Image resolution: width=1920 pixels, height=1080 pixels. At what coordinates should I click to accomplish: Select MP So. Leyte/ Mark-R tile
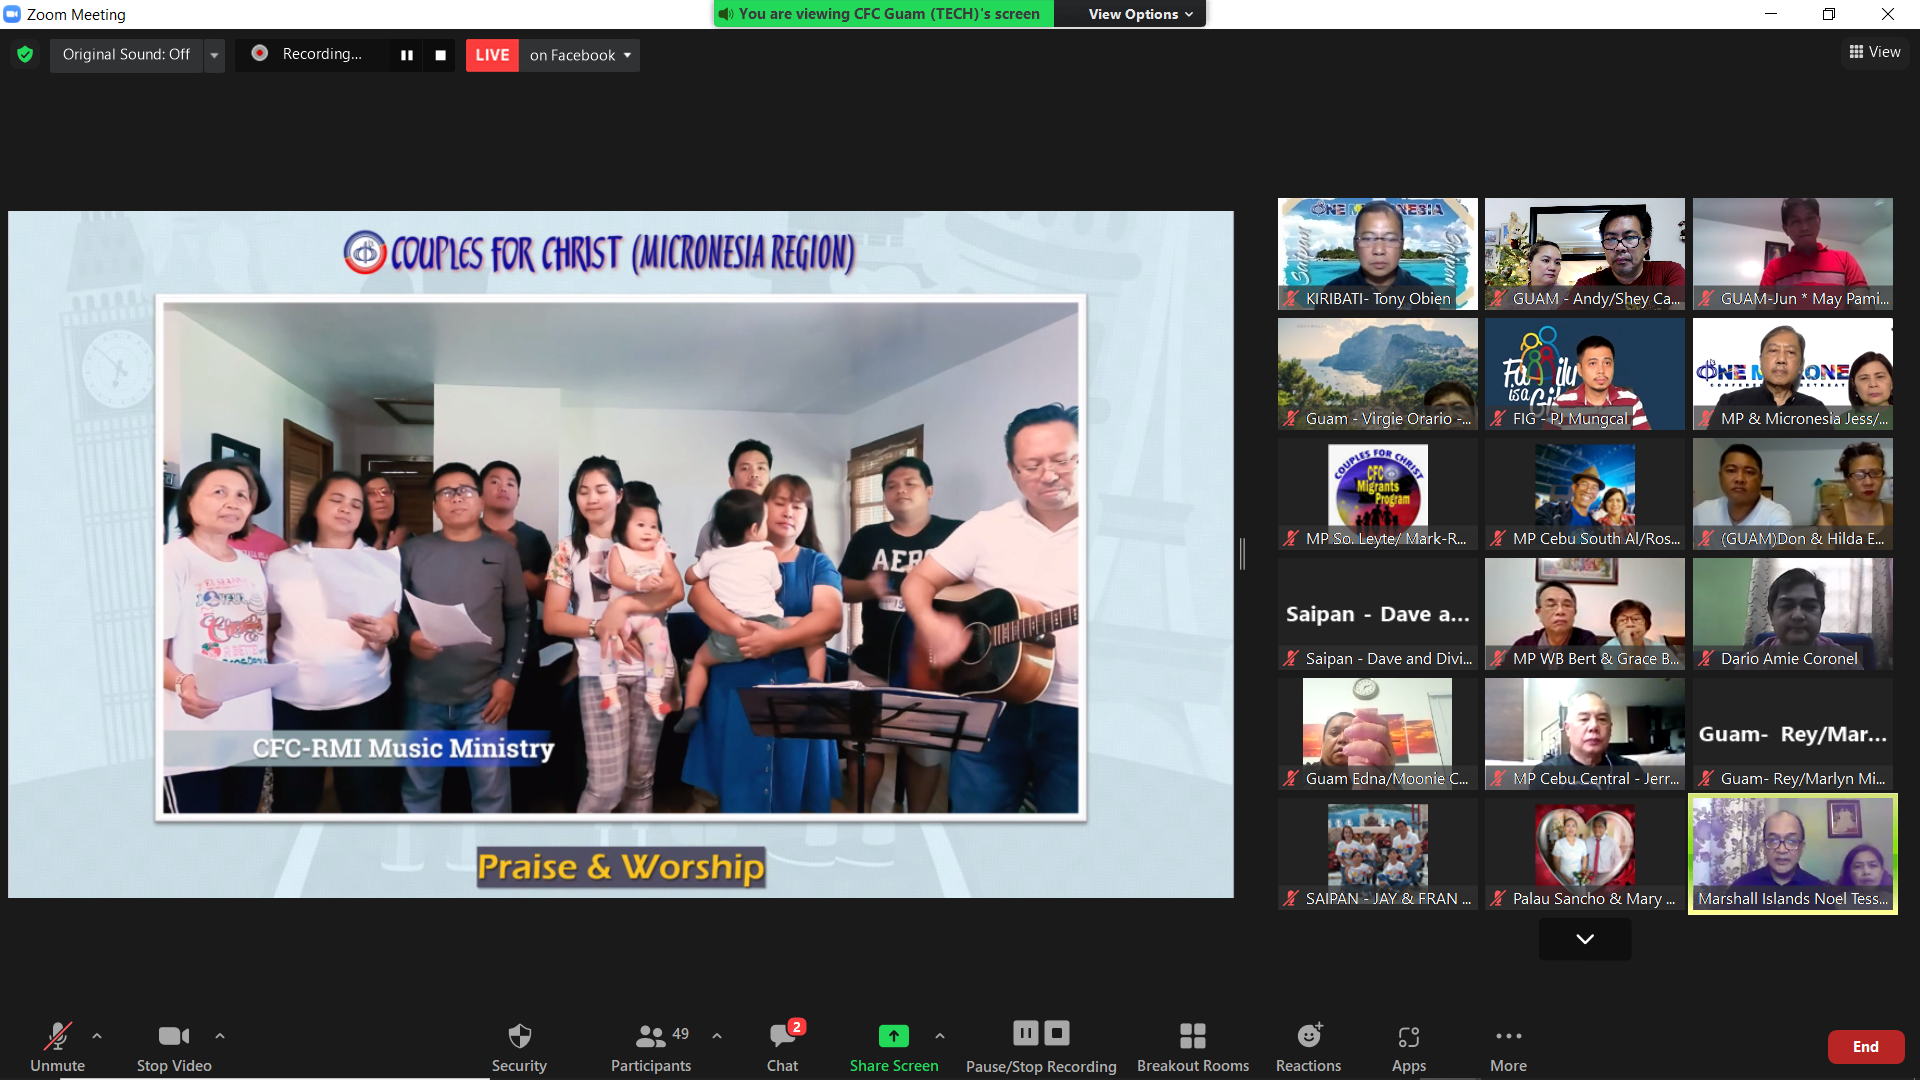click(1378, 494)
